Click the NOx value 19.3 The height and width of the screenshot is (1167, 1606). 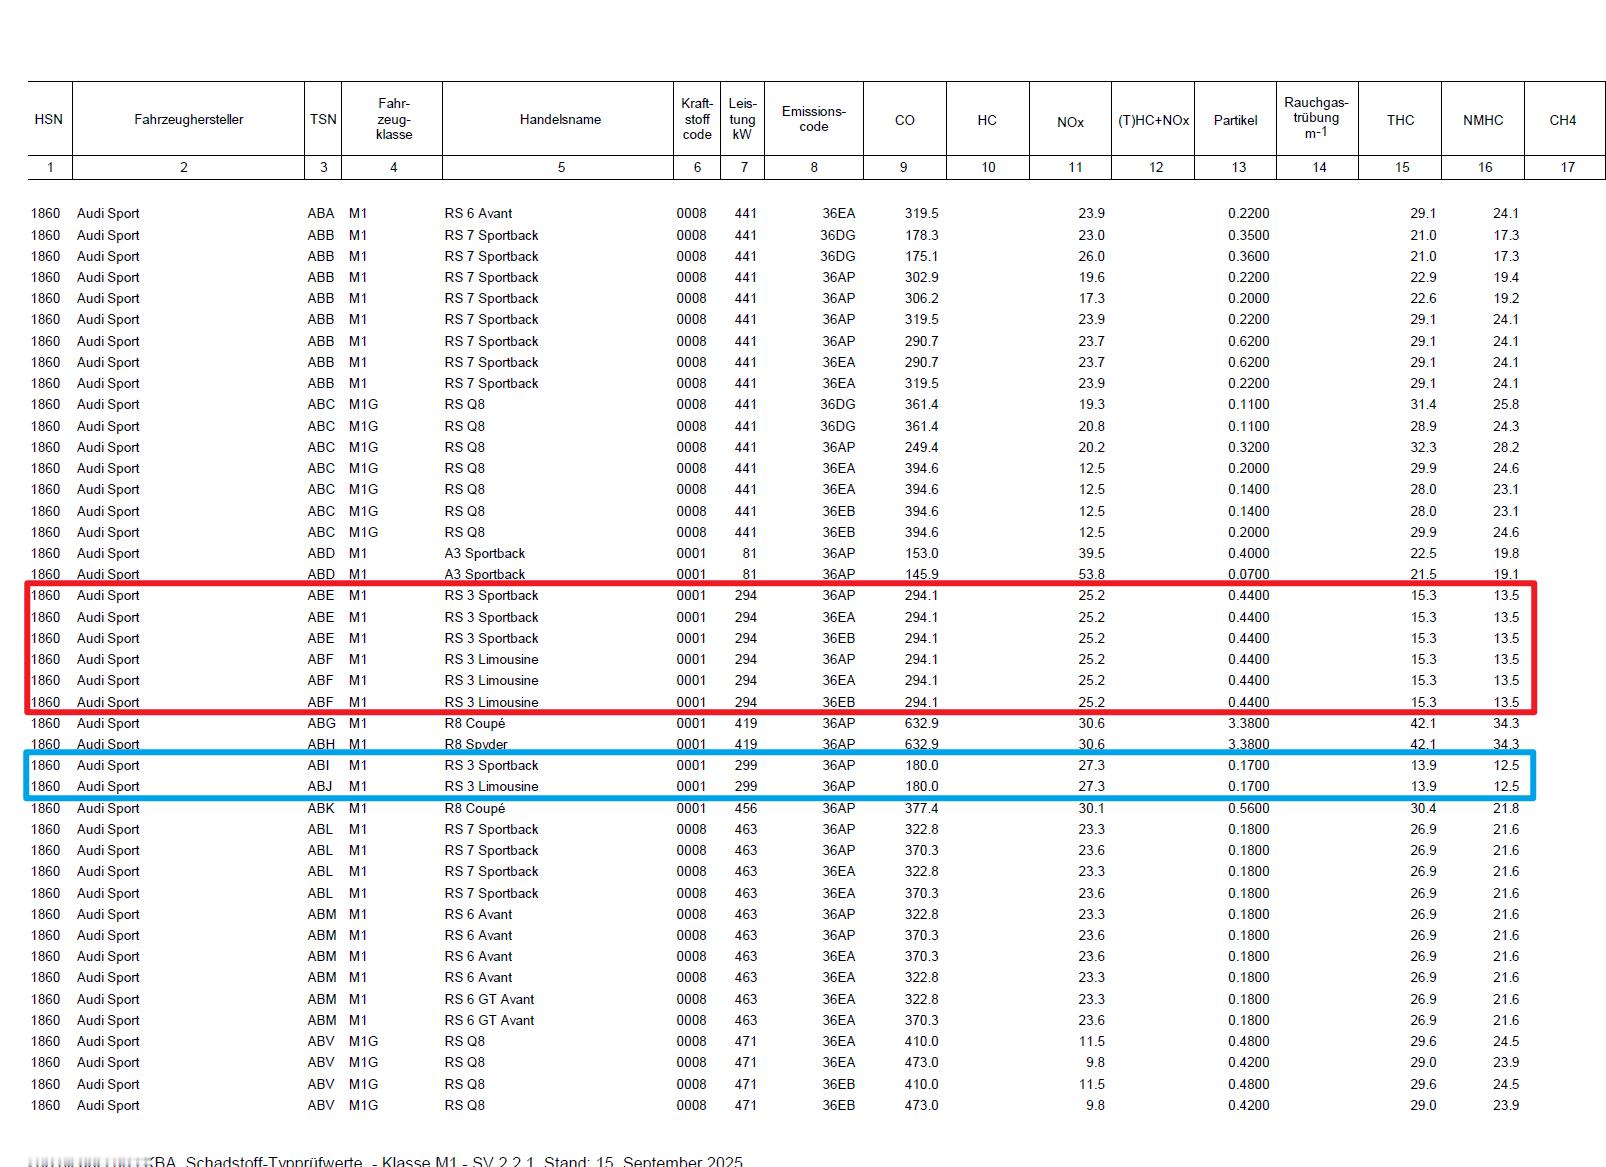1091,404
